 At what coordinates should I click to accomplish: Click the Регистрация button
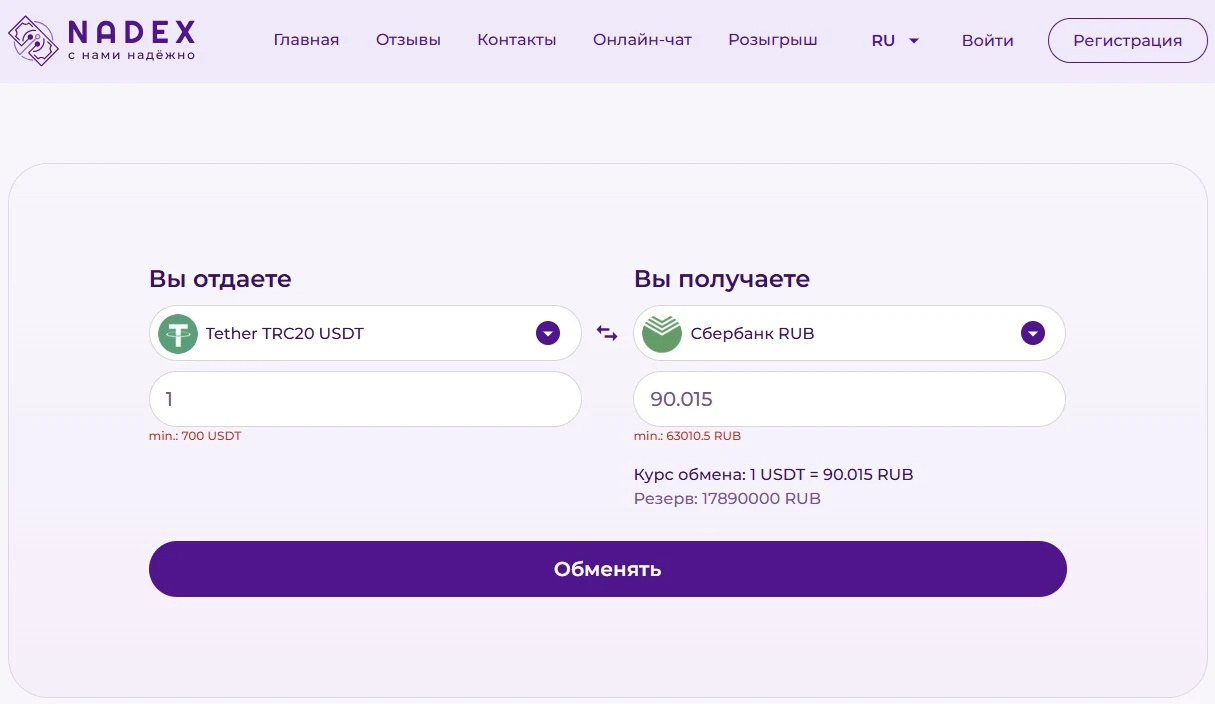(1128, 41)
